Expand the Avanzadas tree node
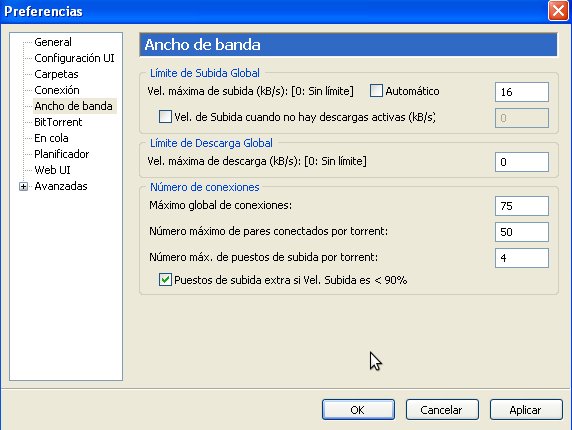The image size is (572, 430). [23, 186]
